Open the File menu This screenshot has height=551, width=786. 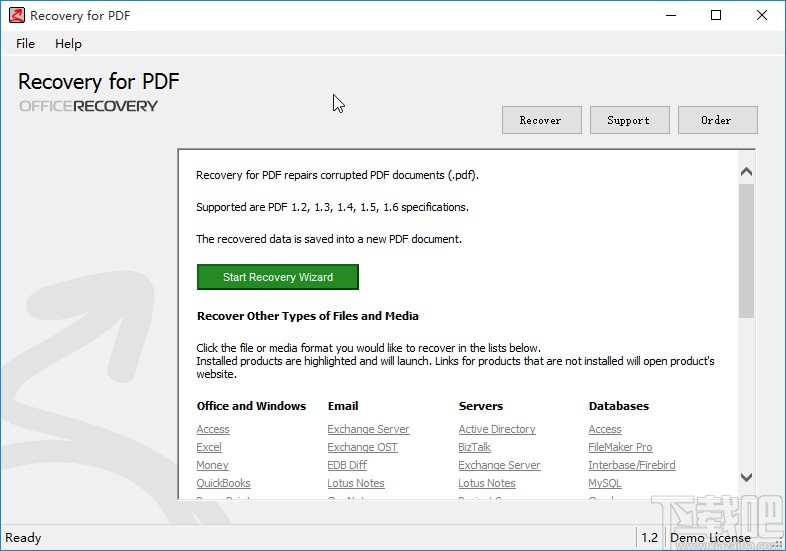[x=25, y=44]
